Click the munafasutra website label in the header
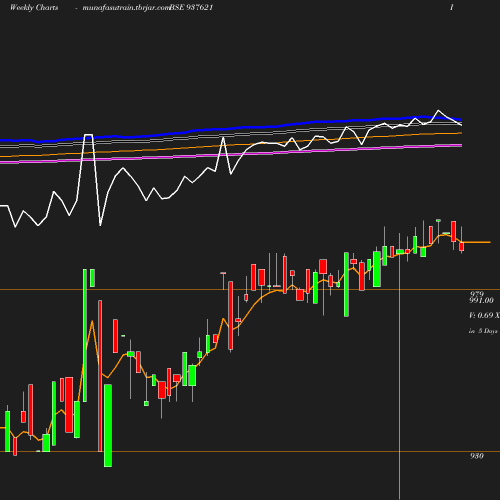This screenshot has width=500, height=500. click(x=126, y=8)
